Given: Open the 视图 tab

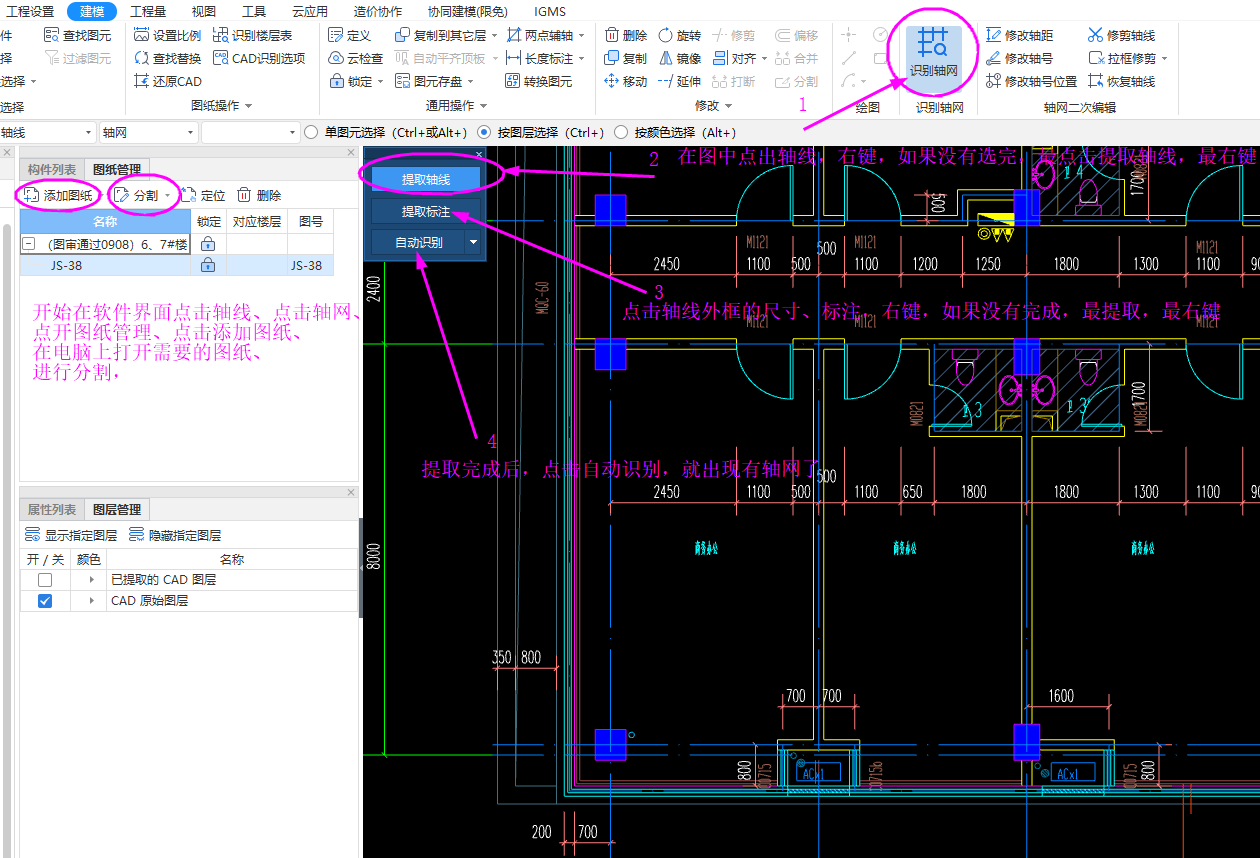Looking at the screenshot, I should [203, 11].
